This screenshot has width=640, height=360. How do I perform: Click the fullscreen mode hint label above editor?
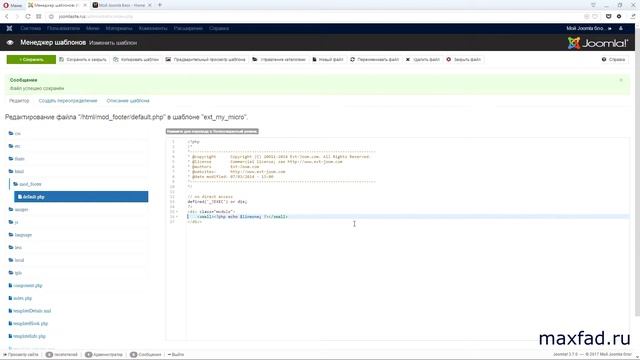tap(212, 131)
